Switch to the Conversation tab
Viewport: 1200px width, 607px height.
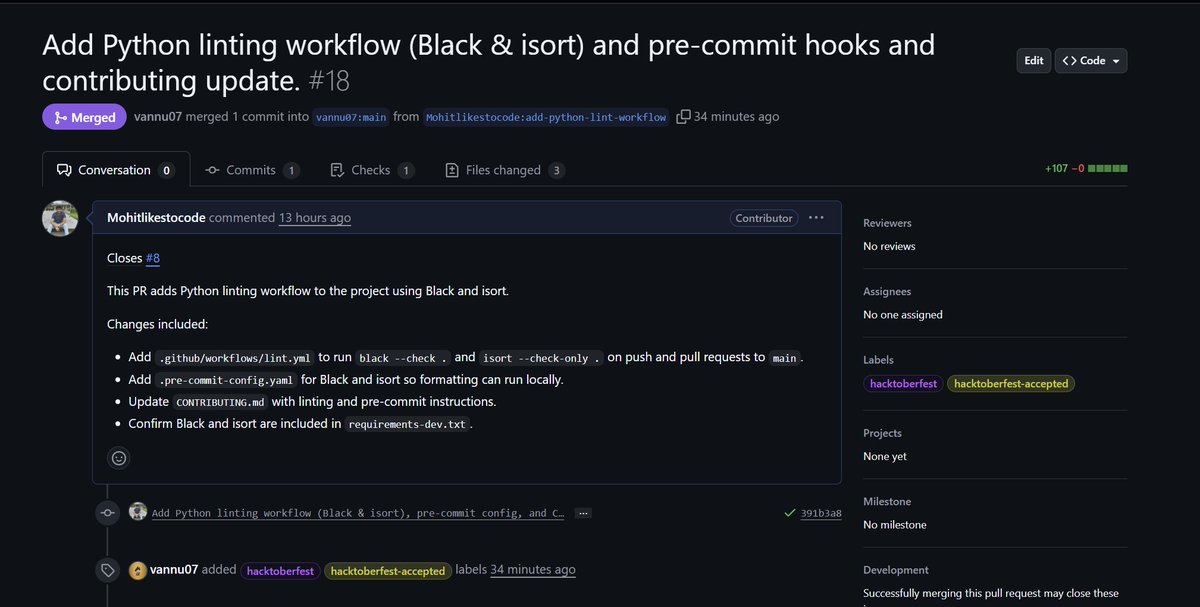click(115, 170)
